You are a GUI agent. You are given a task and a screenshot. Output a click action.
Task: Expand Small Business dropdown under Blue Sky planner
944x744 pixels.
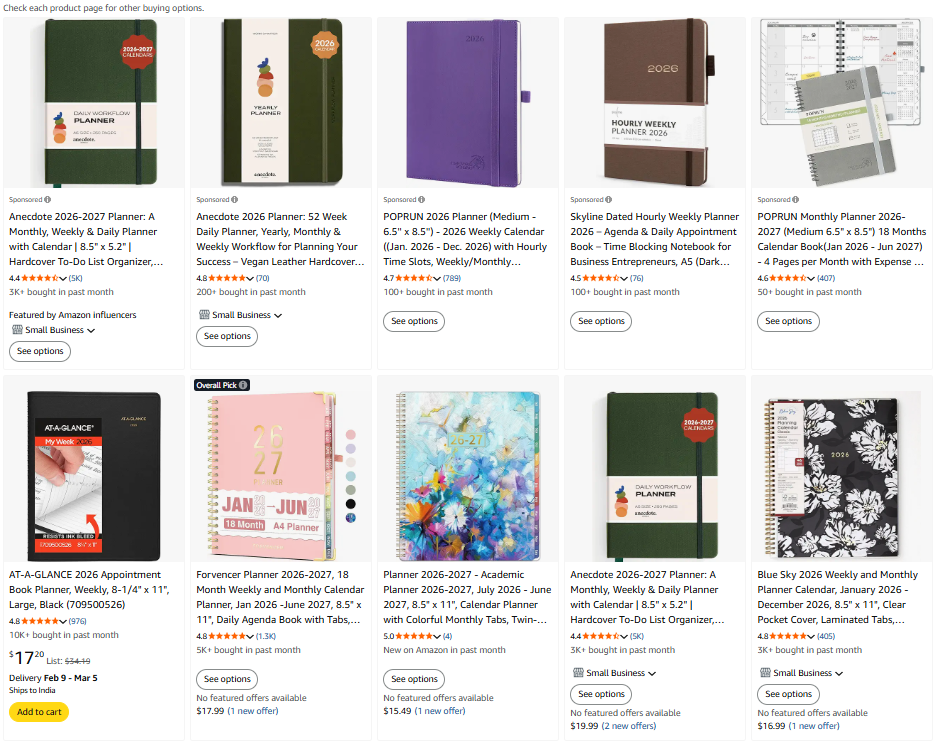tap(840, 674)
